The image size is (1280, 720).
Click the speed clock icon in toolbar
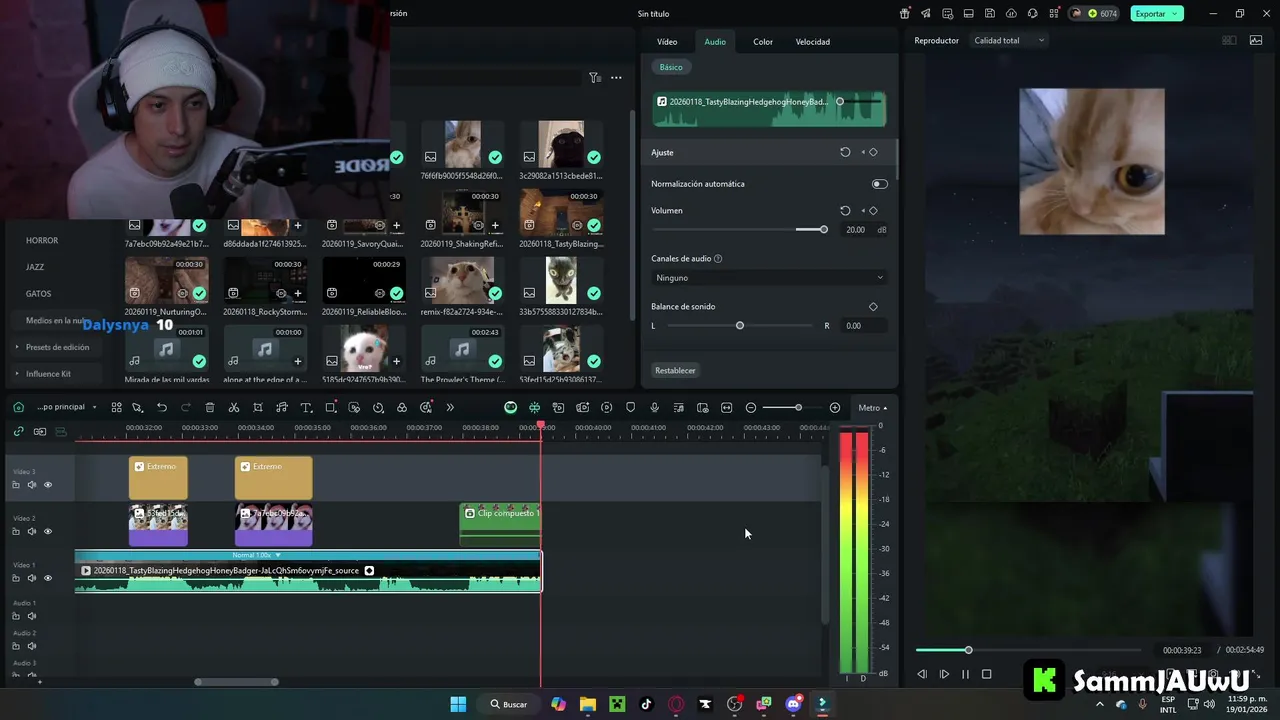tap(378, 407)
